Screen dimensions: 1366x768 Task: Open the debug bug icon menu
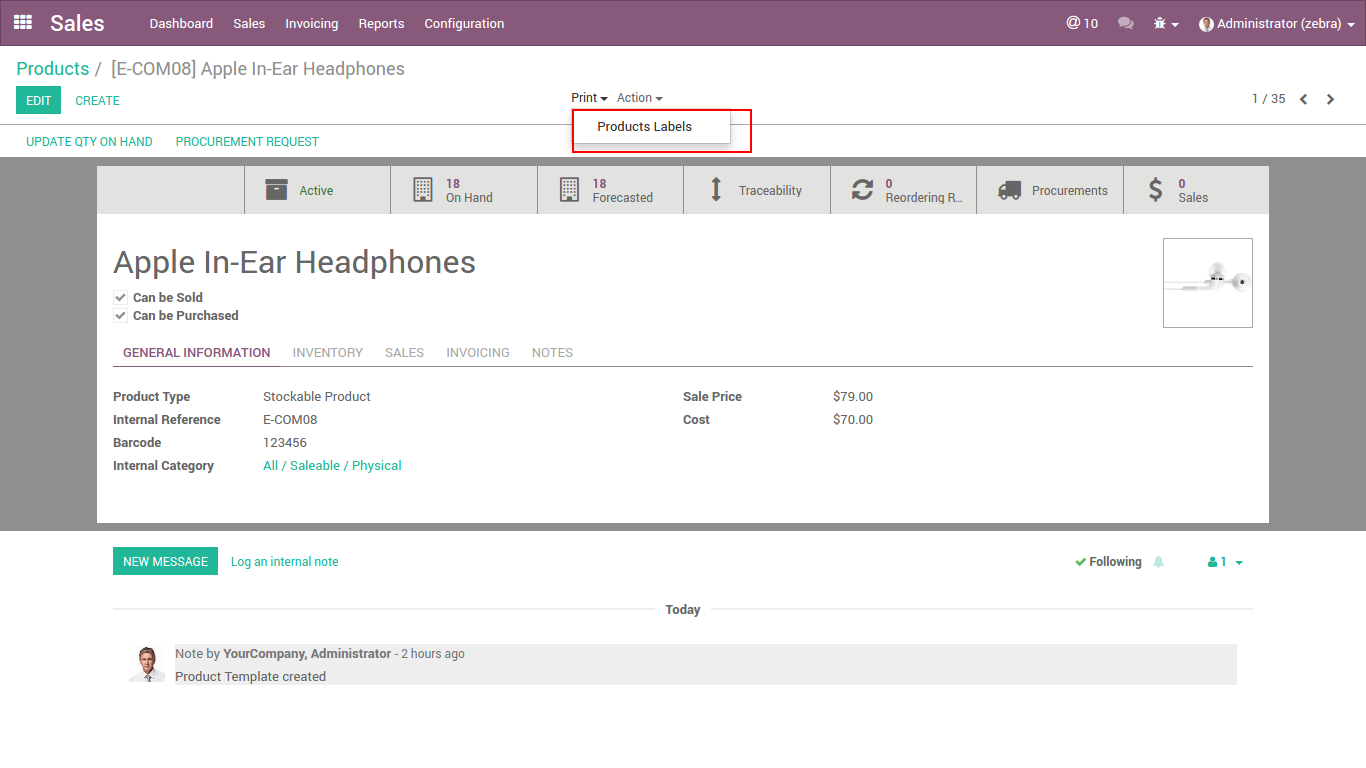(1166, 23)
